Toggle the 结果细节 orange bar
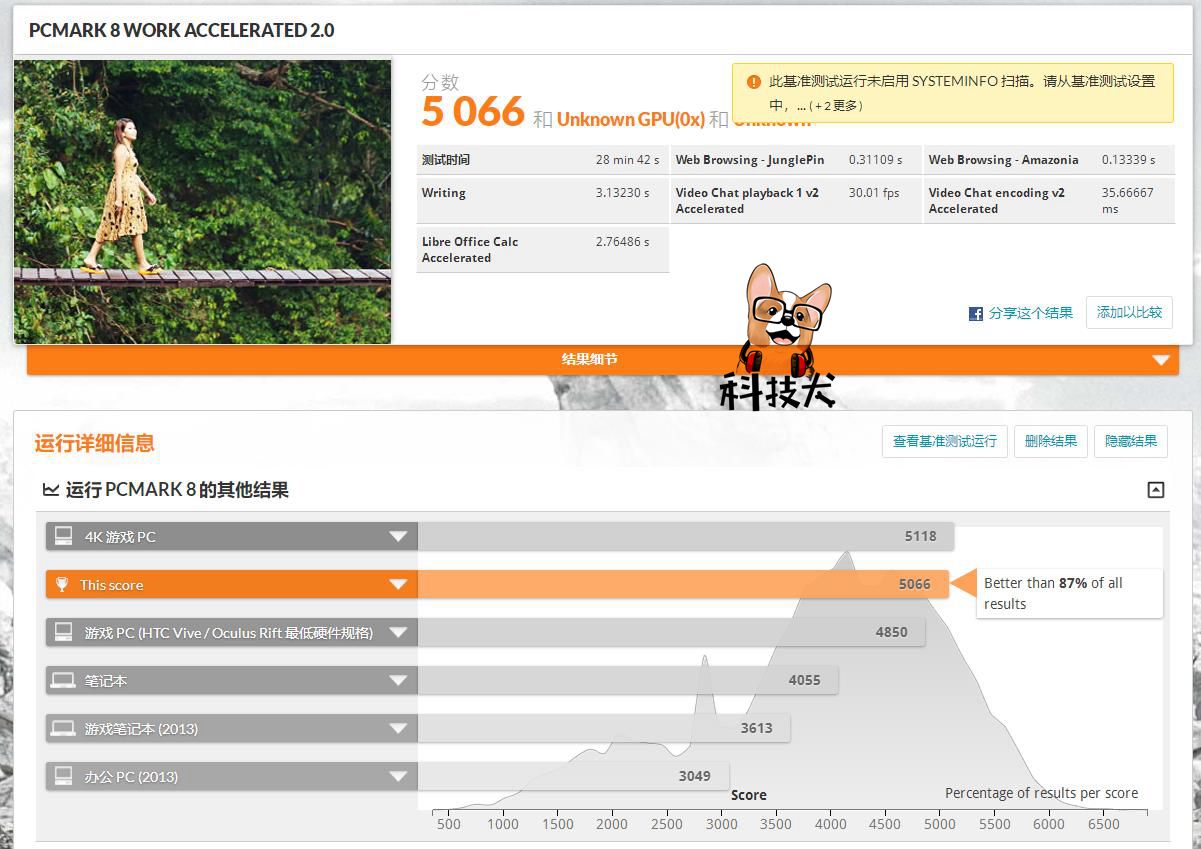Image resolution: width=1201 pixels, height=849 pixels. 602,360
